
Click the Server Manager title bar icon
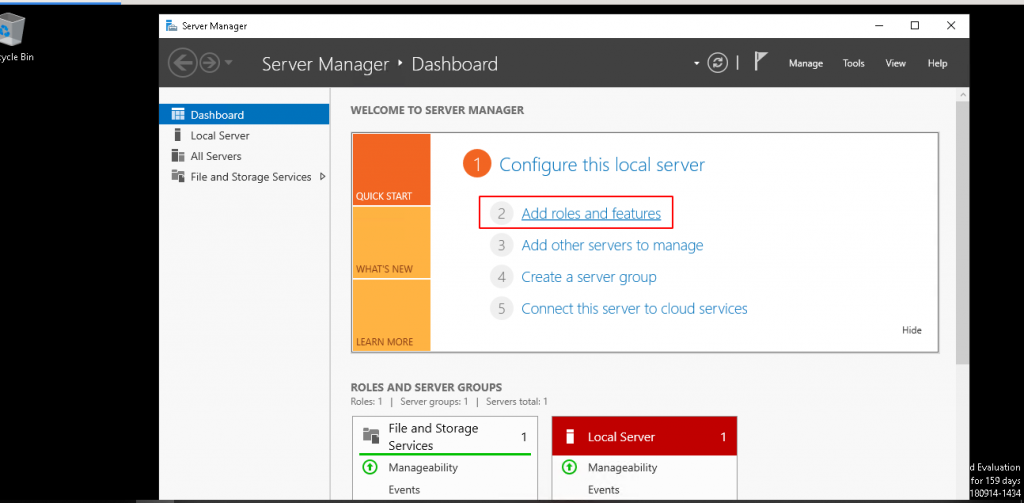point(171,25)
